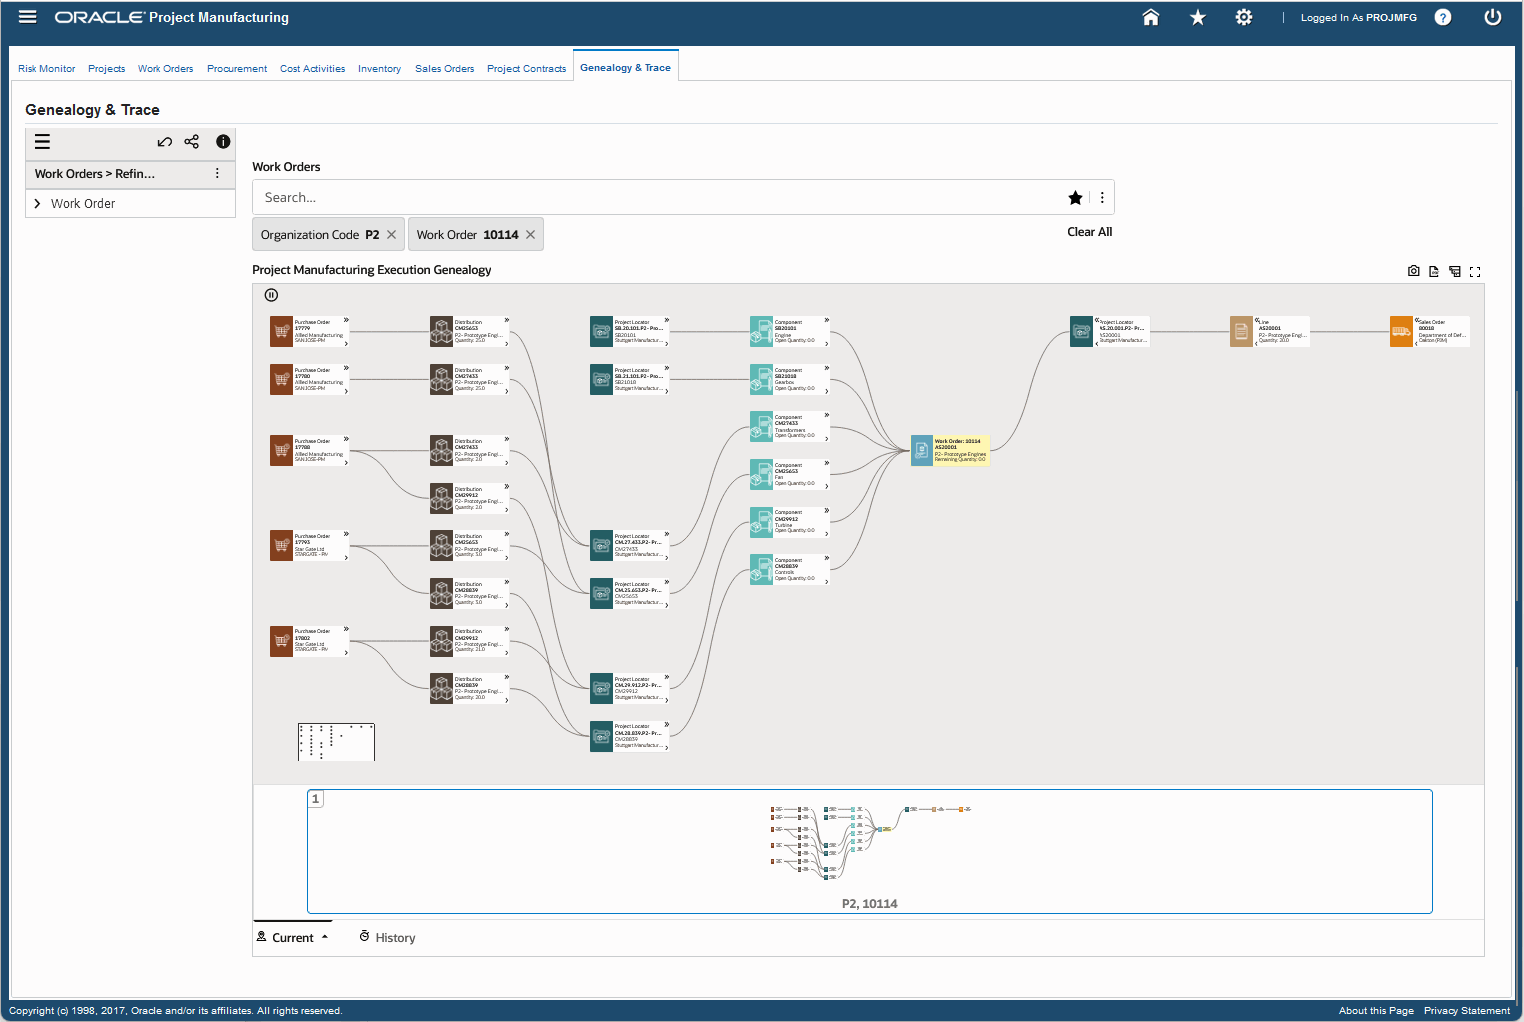Pause the diagram animation
This screenshot has height=1022, width=1524.
pos(271,295)
